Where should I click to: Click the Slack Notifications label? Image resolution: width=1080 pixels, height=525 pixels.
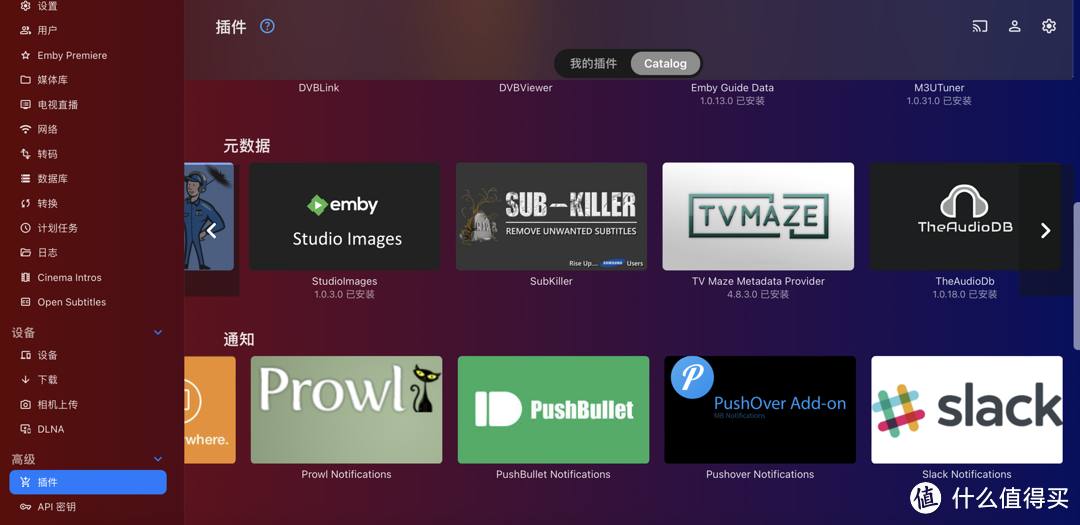click(966, 474)
